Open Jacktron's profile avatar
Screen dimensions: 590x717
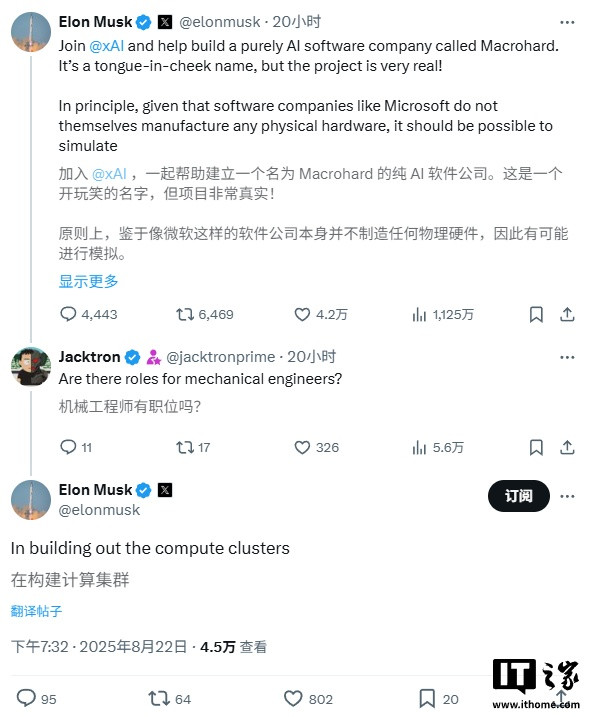[x=31, y=367]
